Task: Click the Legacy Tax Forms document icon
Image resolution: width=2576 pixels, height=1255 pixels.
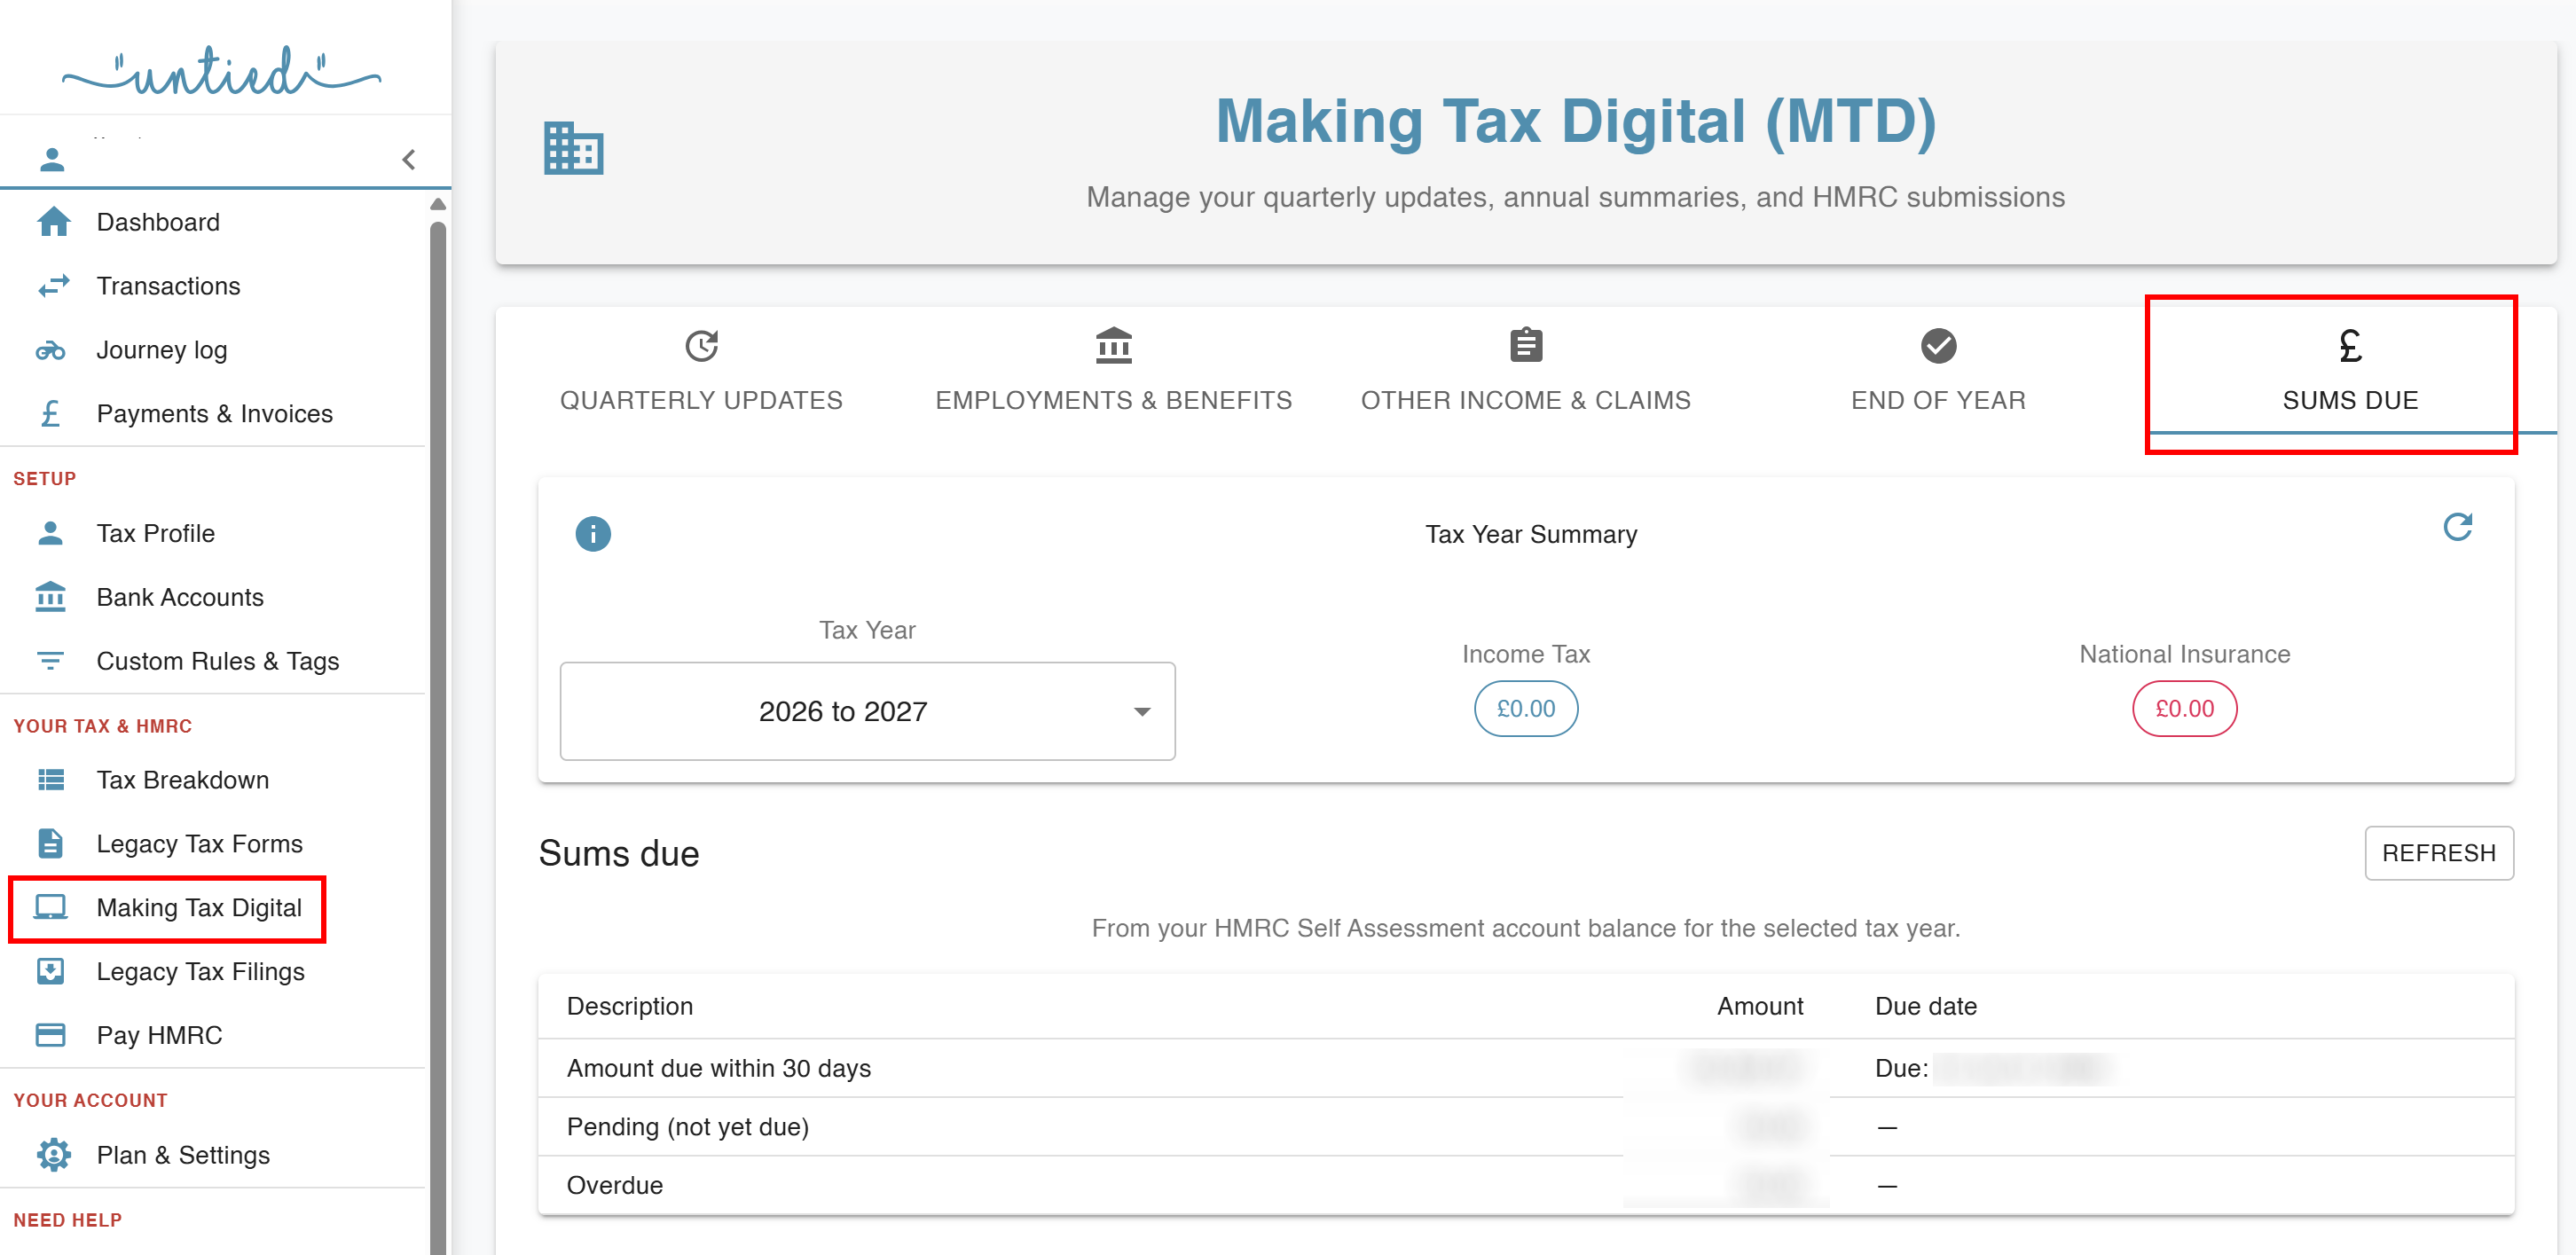Action: (x=50, y=844)
